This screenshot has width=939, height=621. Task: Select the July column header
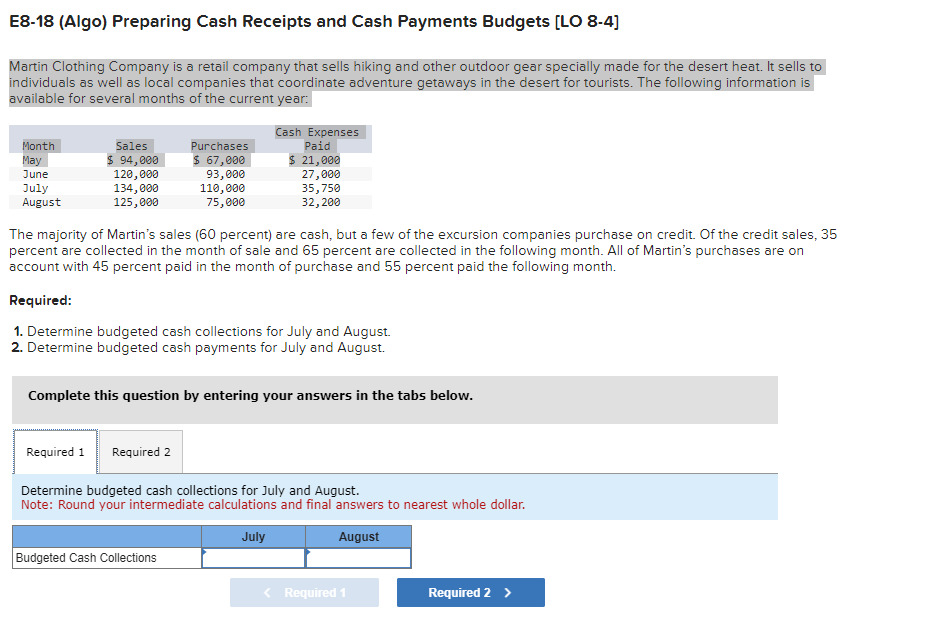pyautogui.click(x=253, y=537)
